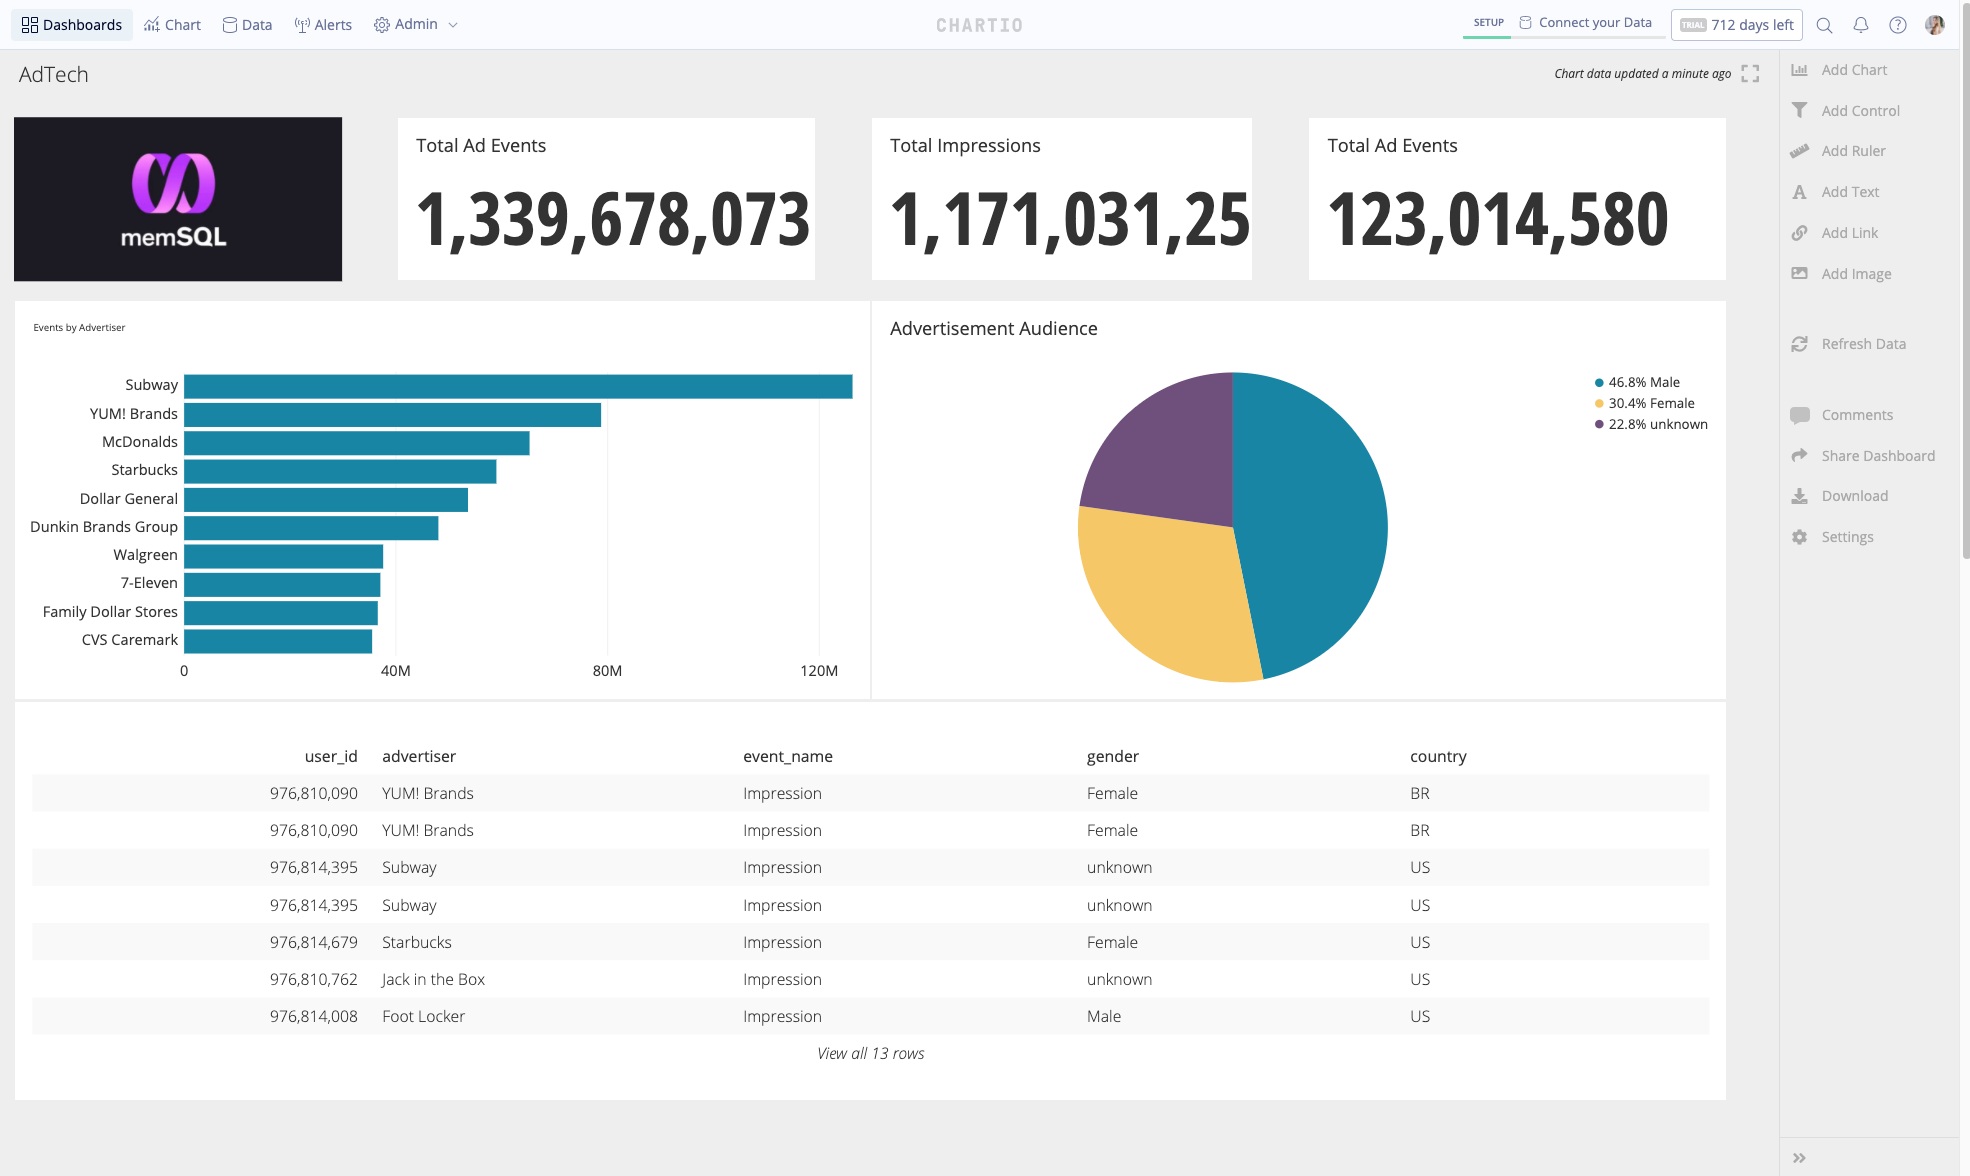Click the Data menu item in navigation
Image resolution: width=1970 pixels, height=1176 pixels.
click(x=246, y=24)
